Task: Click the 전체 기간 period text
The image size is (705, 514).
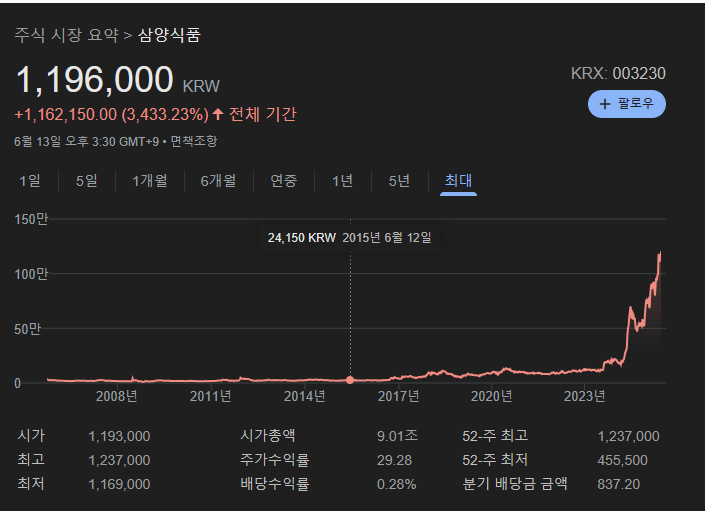Action: [263, 115]
